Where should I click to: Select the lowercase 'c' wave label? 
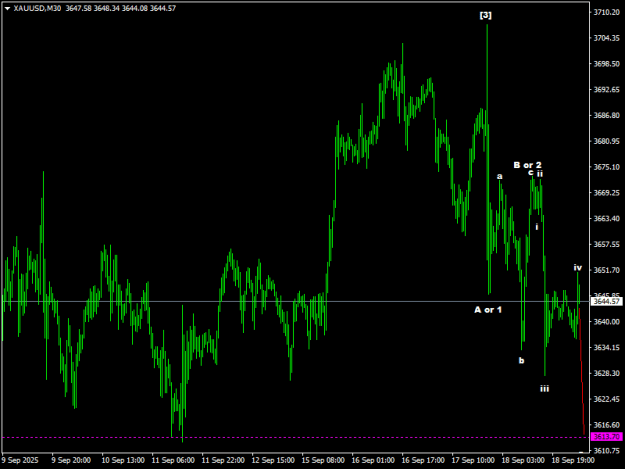pos(531,172)
